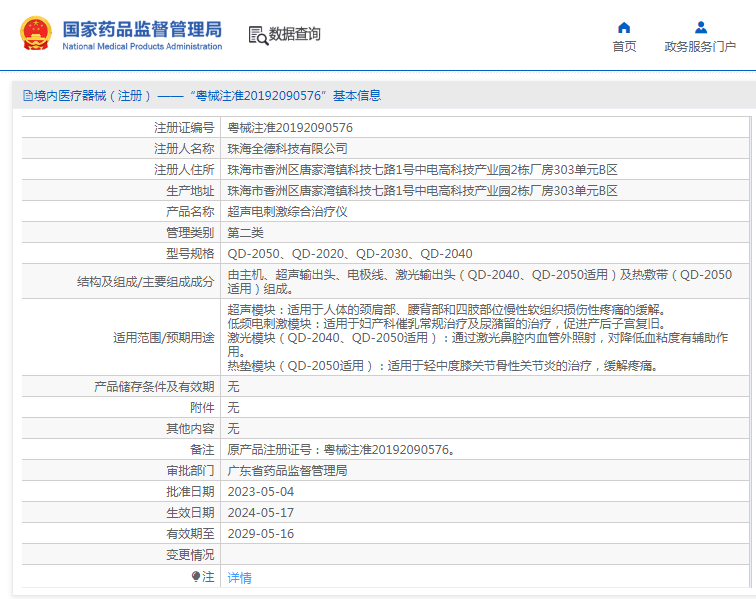The width and height of the screenshot is (756, 599).
Task: Open the 数据查询 page label
Action: [295, 35]
